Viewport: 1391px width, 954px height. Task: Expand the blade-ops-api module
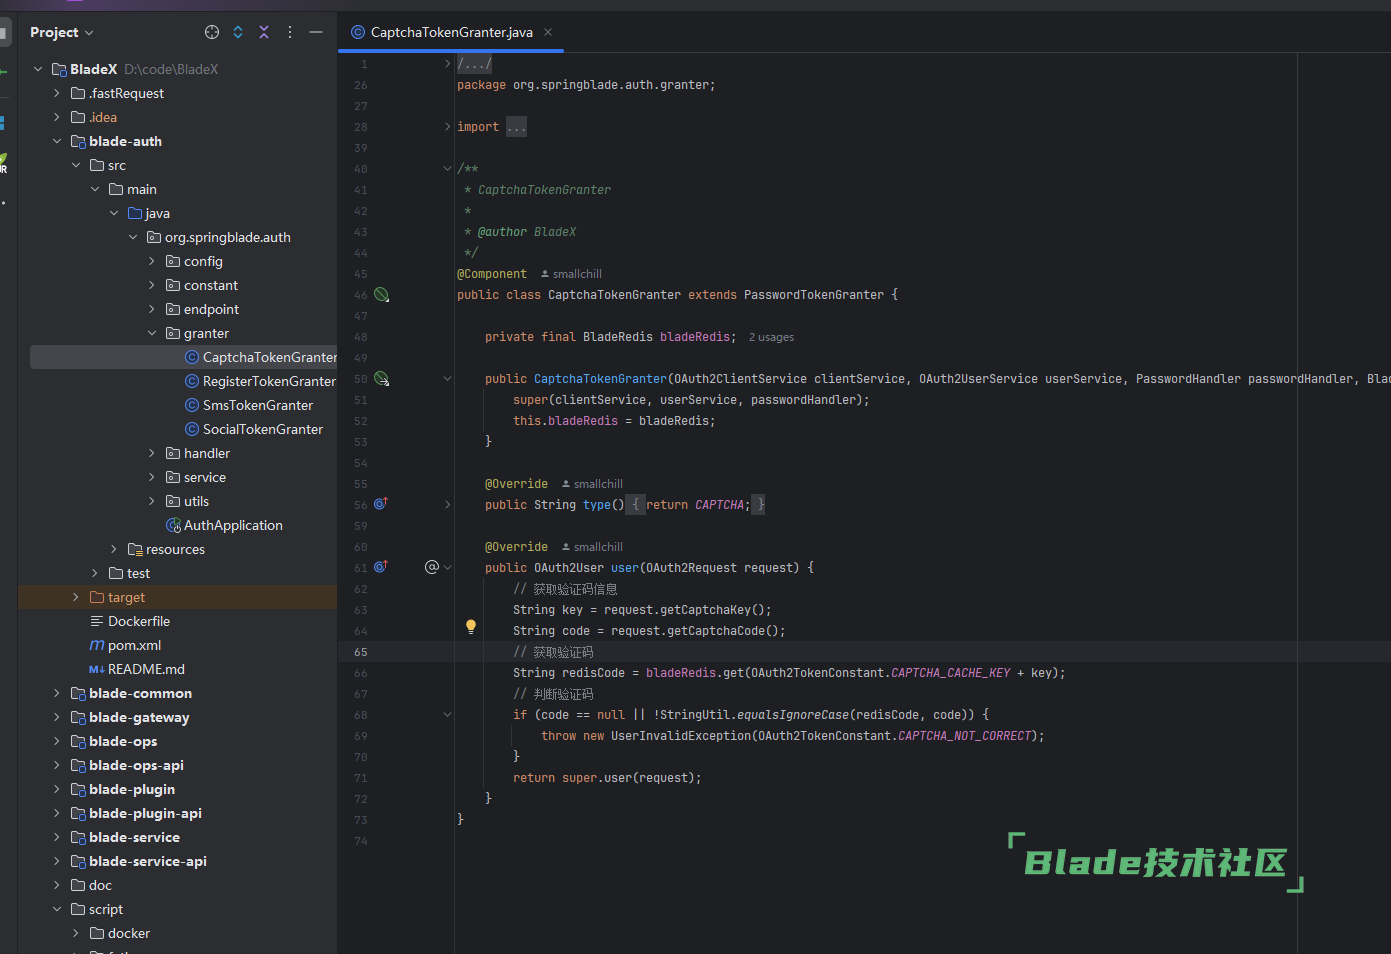[57, 765]
